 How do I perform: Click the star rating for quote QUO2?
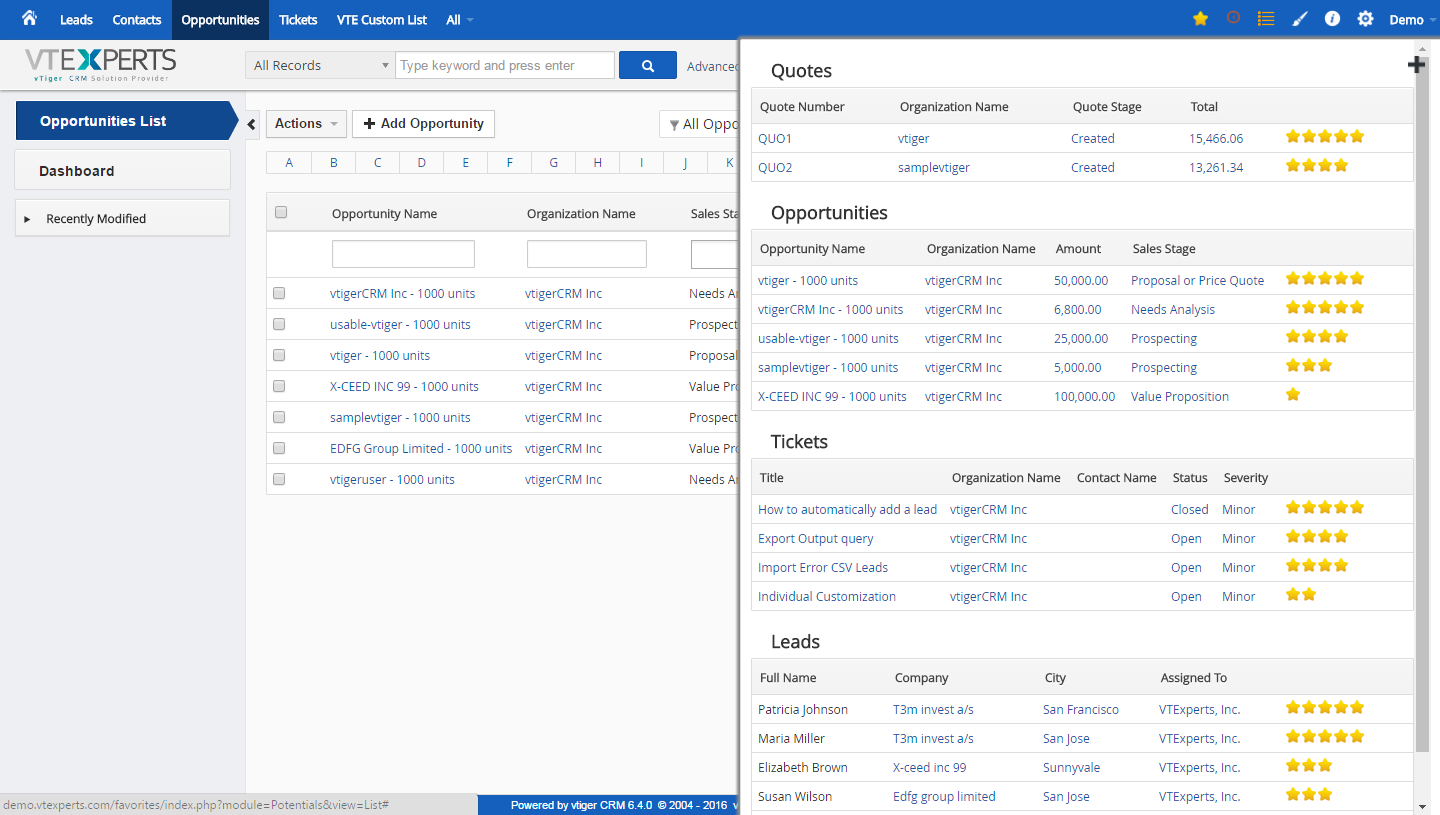click(x=1317, y=166)
